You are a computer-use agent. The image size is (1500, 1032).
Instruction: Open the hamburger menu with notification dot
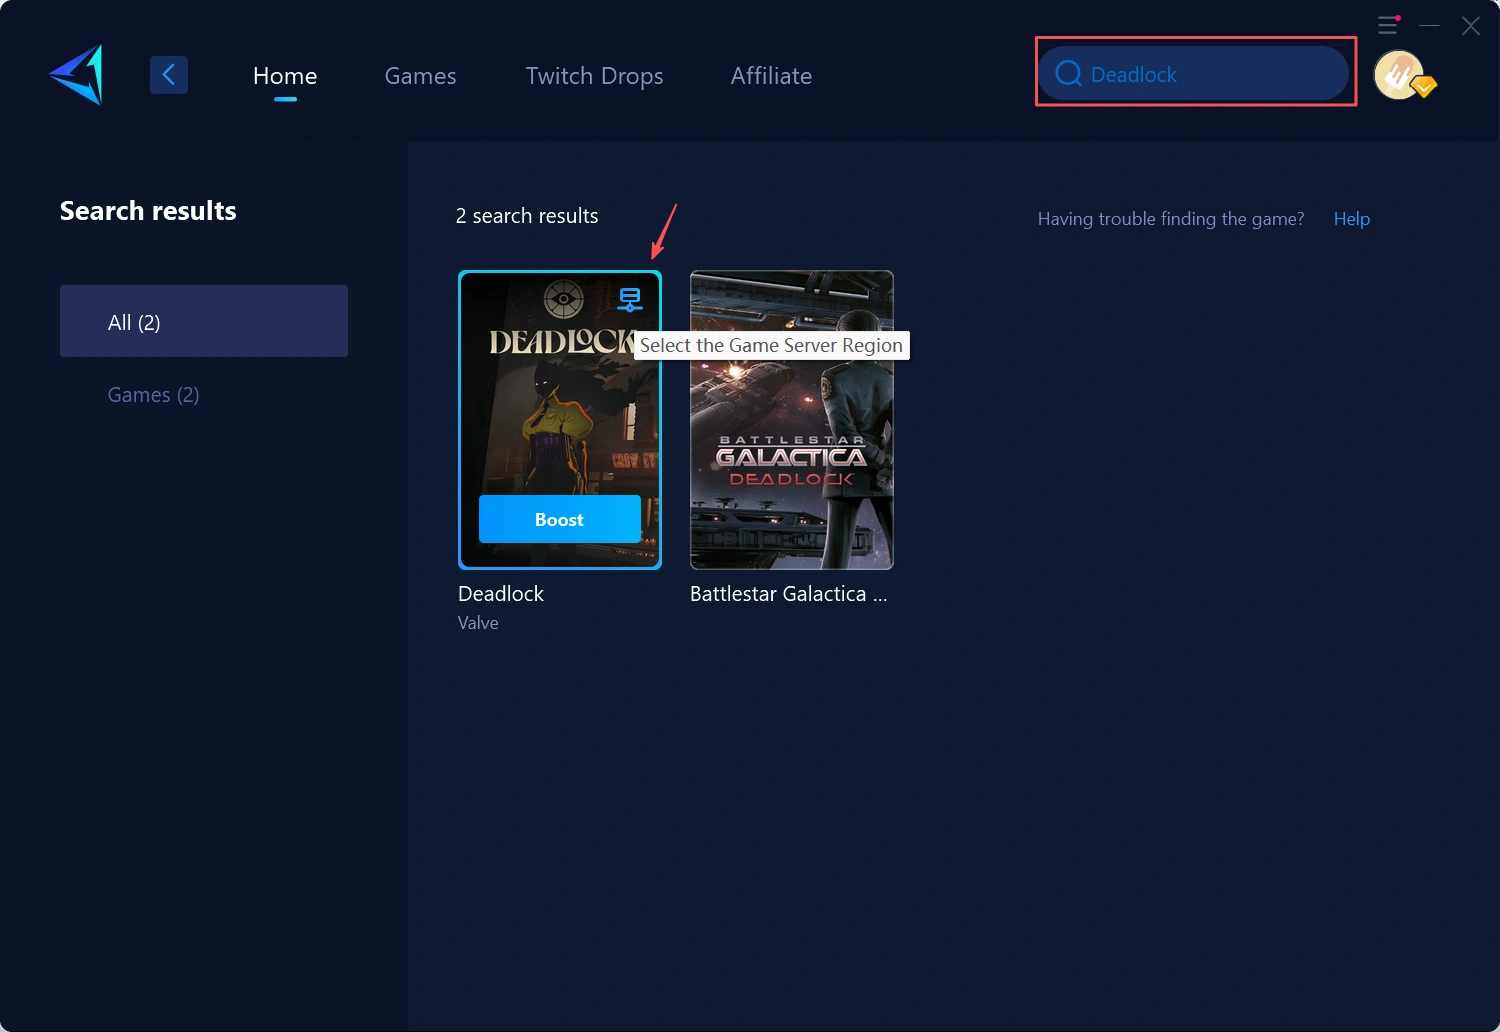point(1388,25)
